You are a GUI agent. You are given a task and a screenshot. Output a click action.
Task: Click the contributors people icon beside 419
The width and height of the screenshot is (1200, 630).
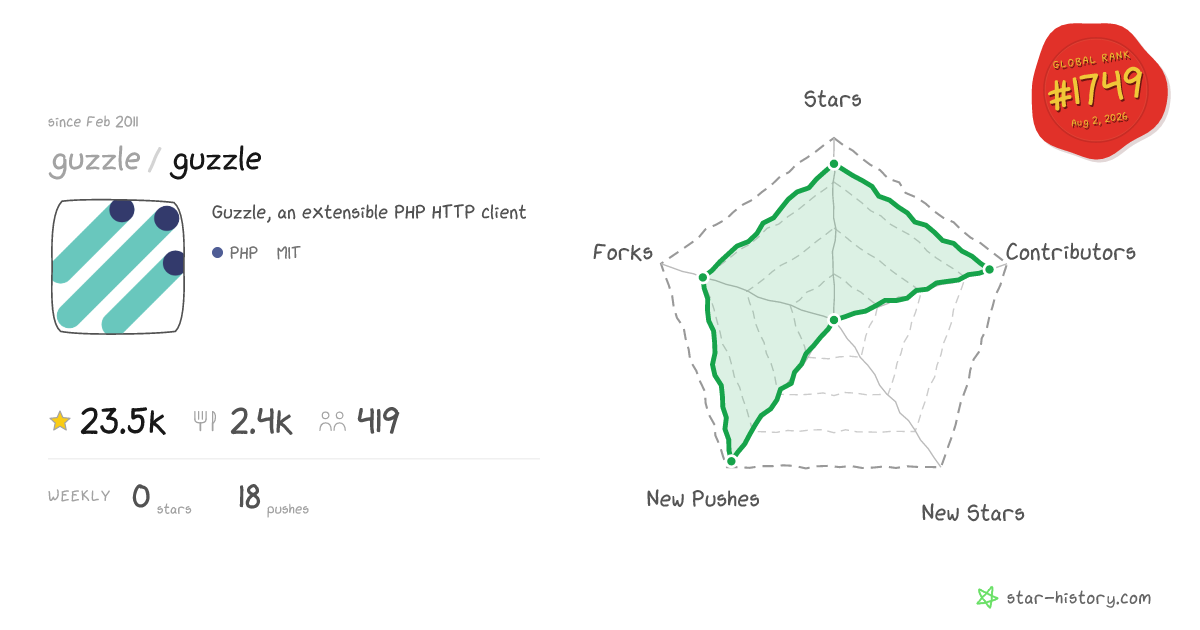(x=333, y=422)
